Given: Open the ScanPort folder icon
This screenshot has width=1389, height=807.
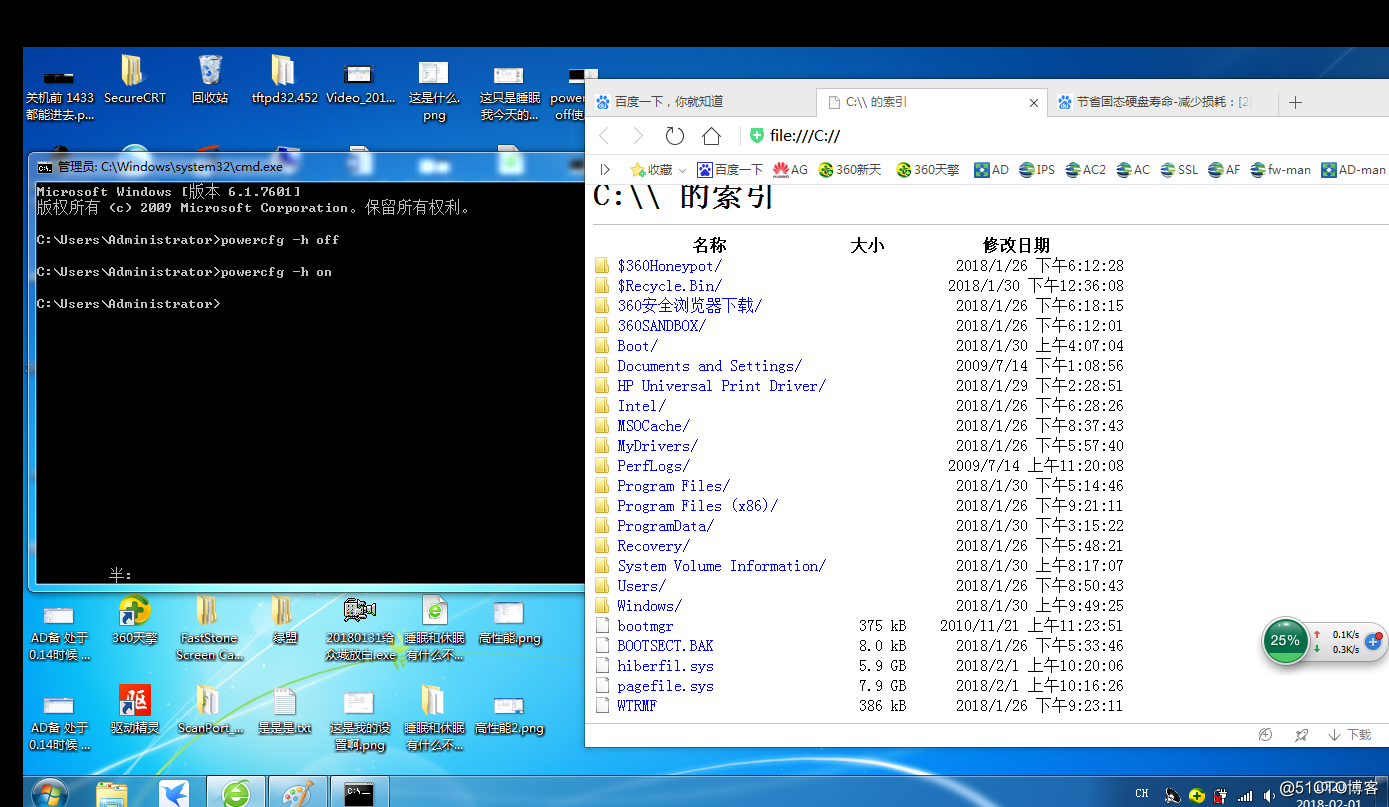Looking at the screenshot, I should click(x=209, y=710).
